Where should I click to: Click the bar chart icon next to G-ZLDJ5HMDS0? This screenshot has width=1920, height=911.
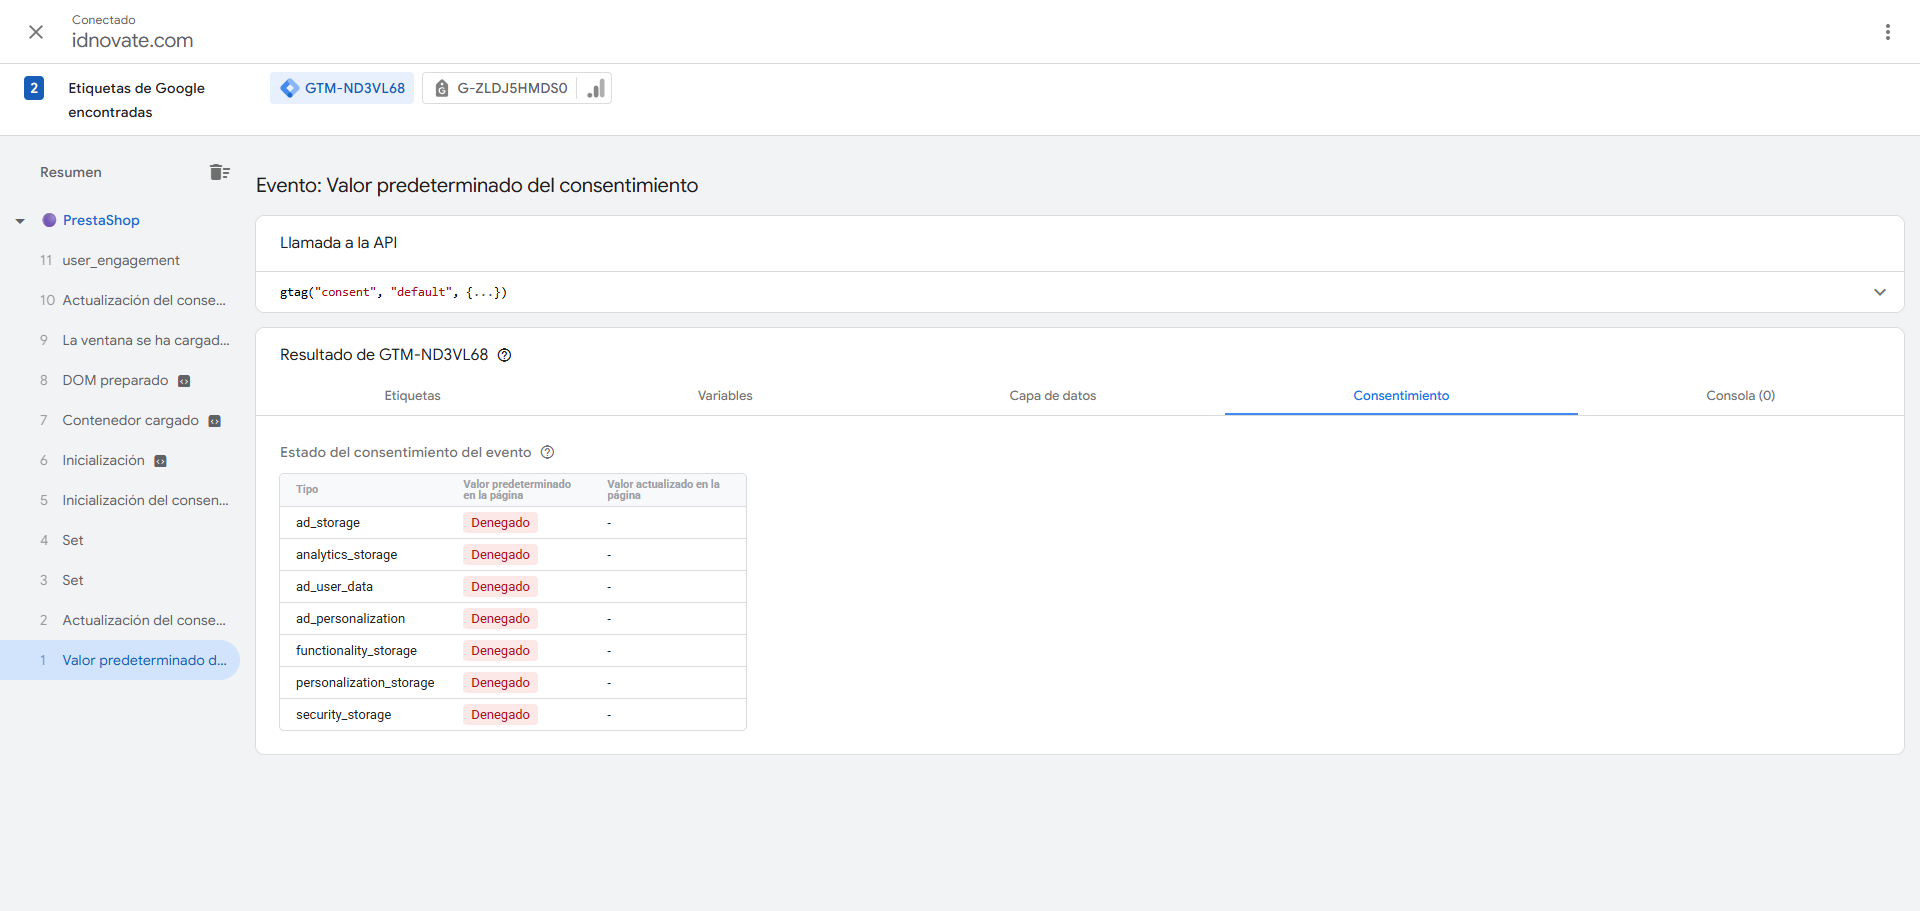[x=596, y=89]
